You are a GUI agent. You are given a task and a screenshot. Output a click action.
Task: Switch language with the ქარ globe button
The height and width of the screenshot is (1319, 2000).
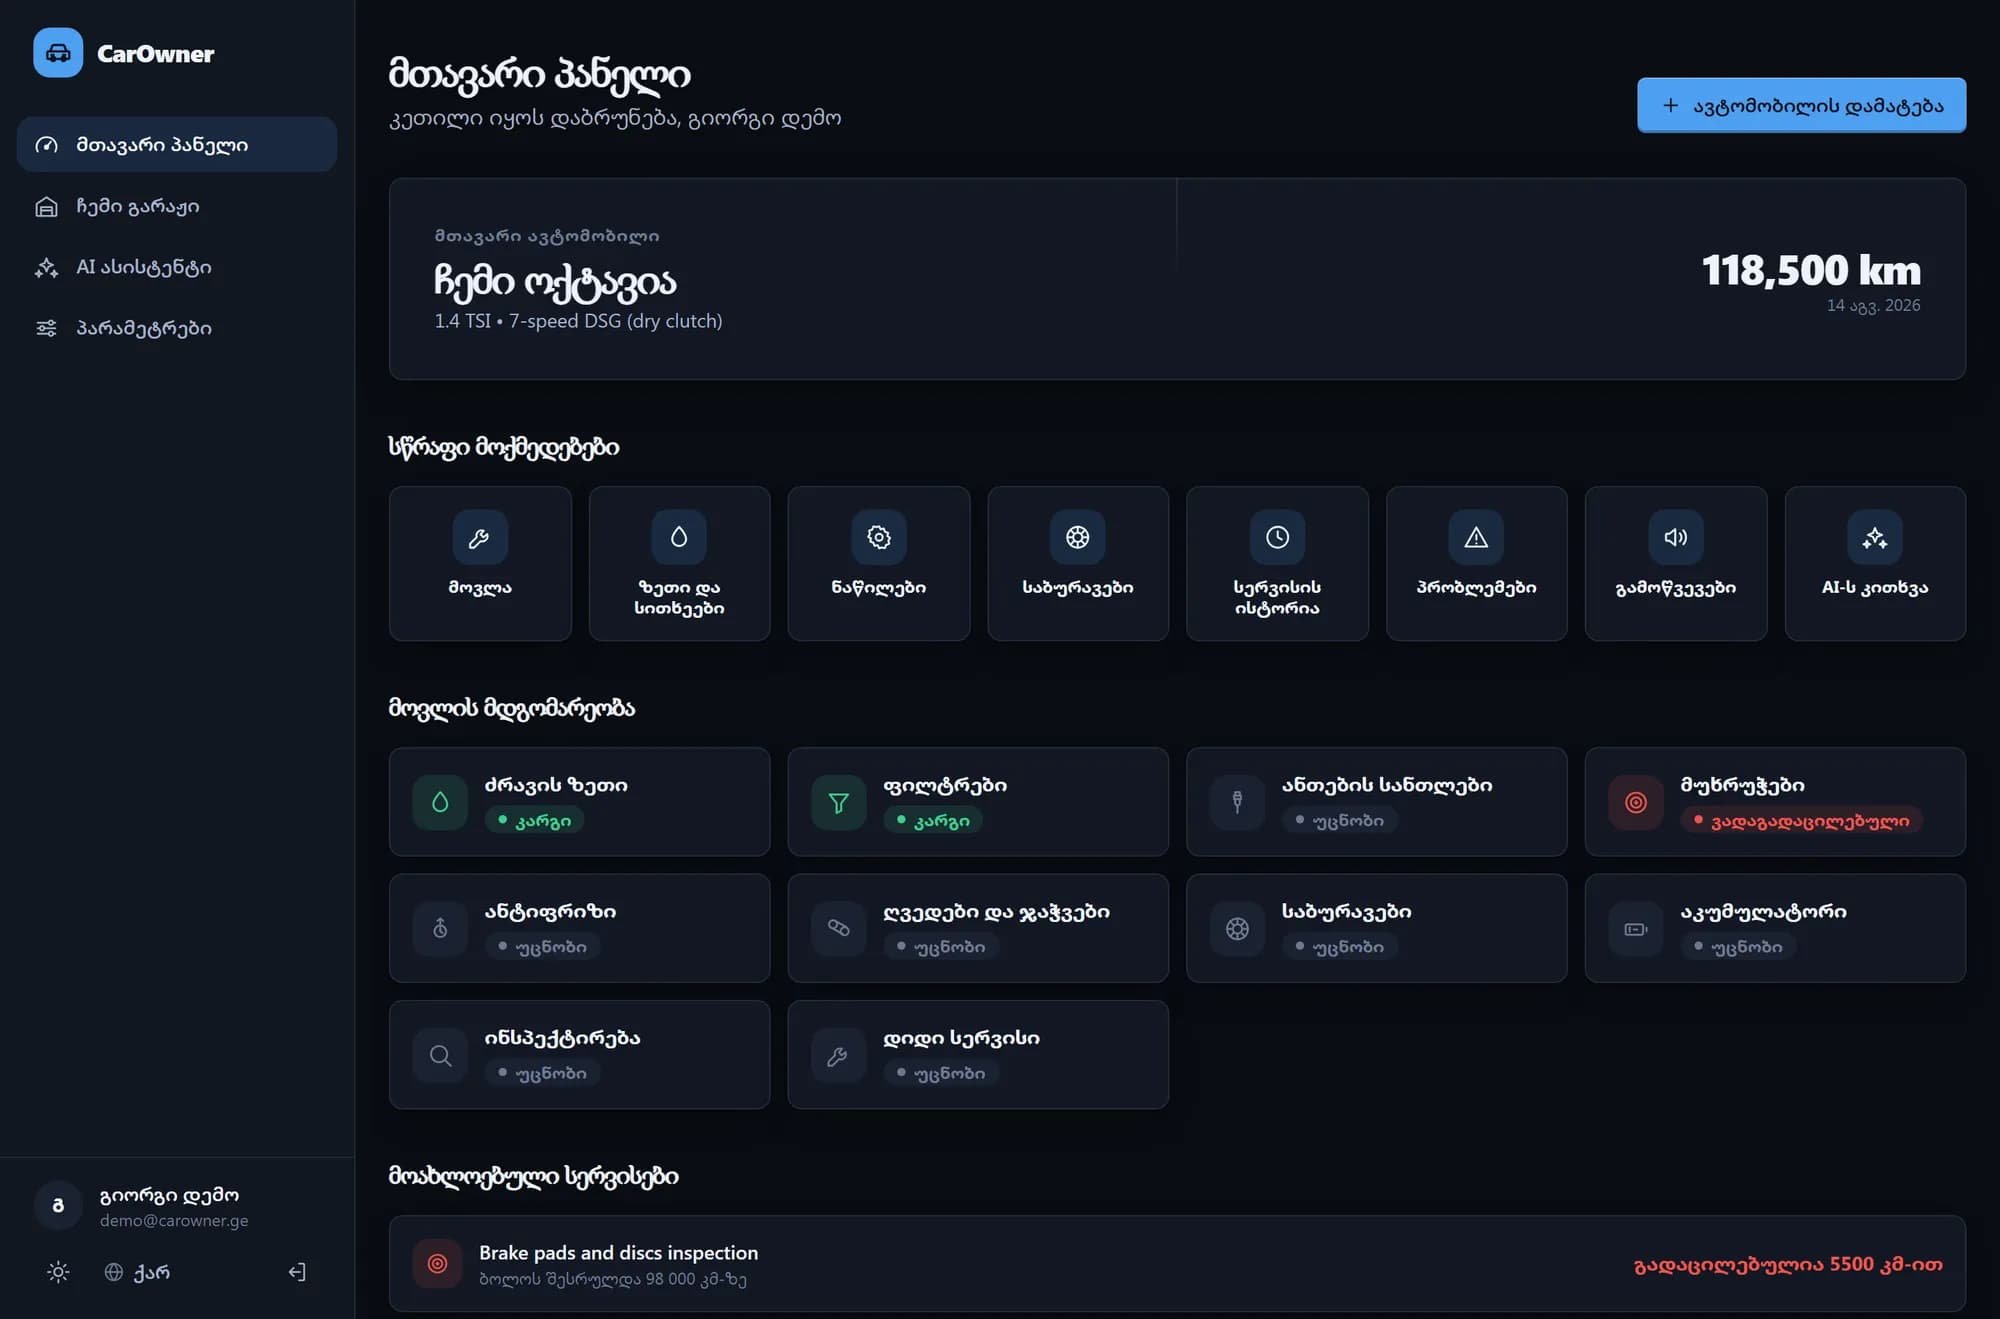(x=137, y=1272)
